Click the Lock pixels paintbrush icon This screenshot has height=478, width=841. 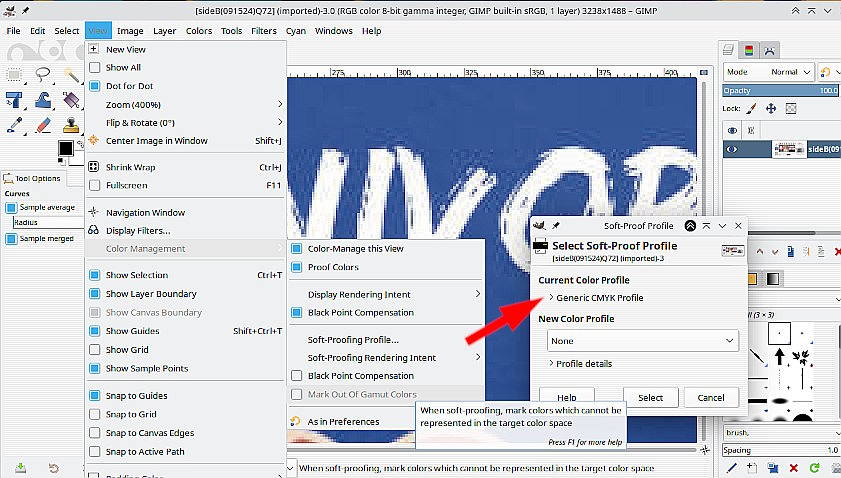click(x=751, y=108)
